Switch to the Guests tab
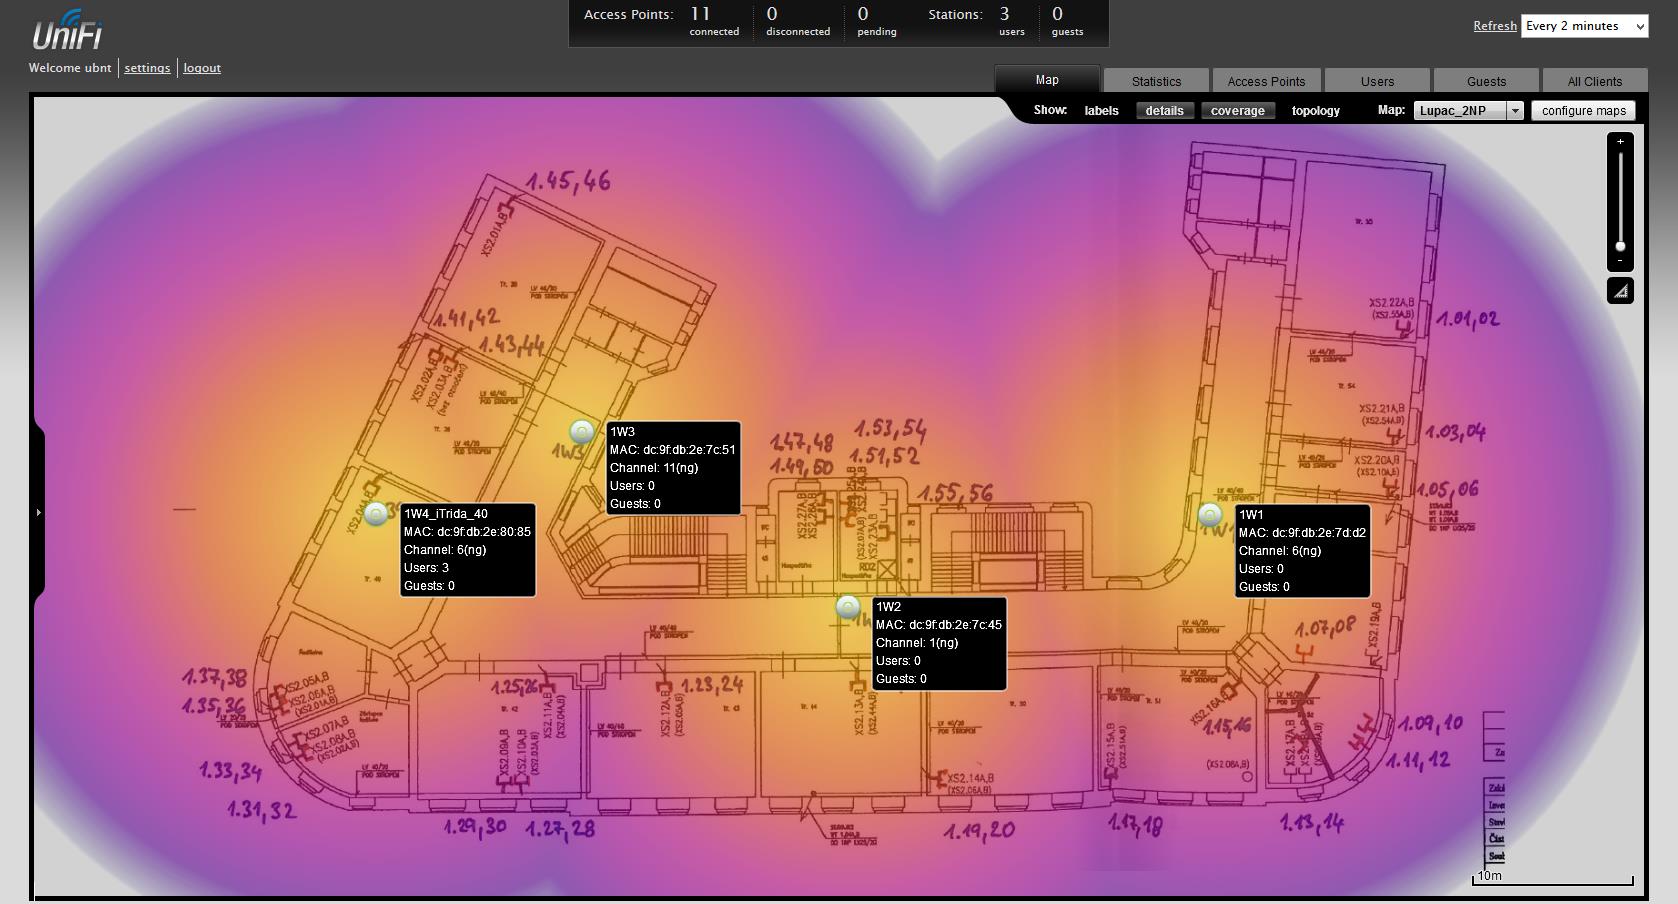 1486,81
